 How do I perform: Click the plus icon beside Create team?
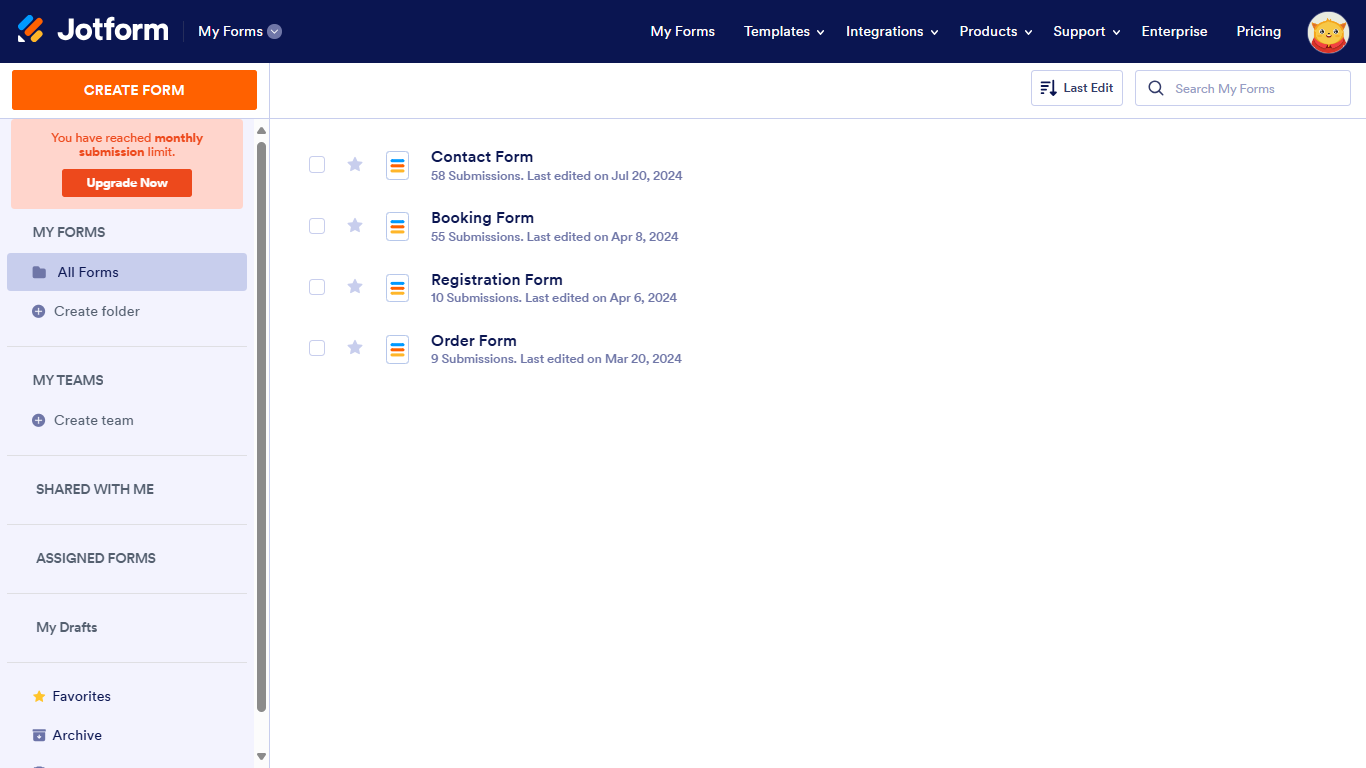tap(39, 420)
